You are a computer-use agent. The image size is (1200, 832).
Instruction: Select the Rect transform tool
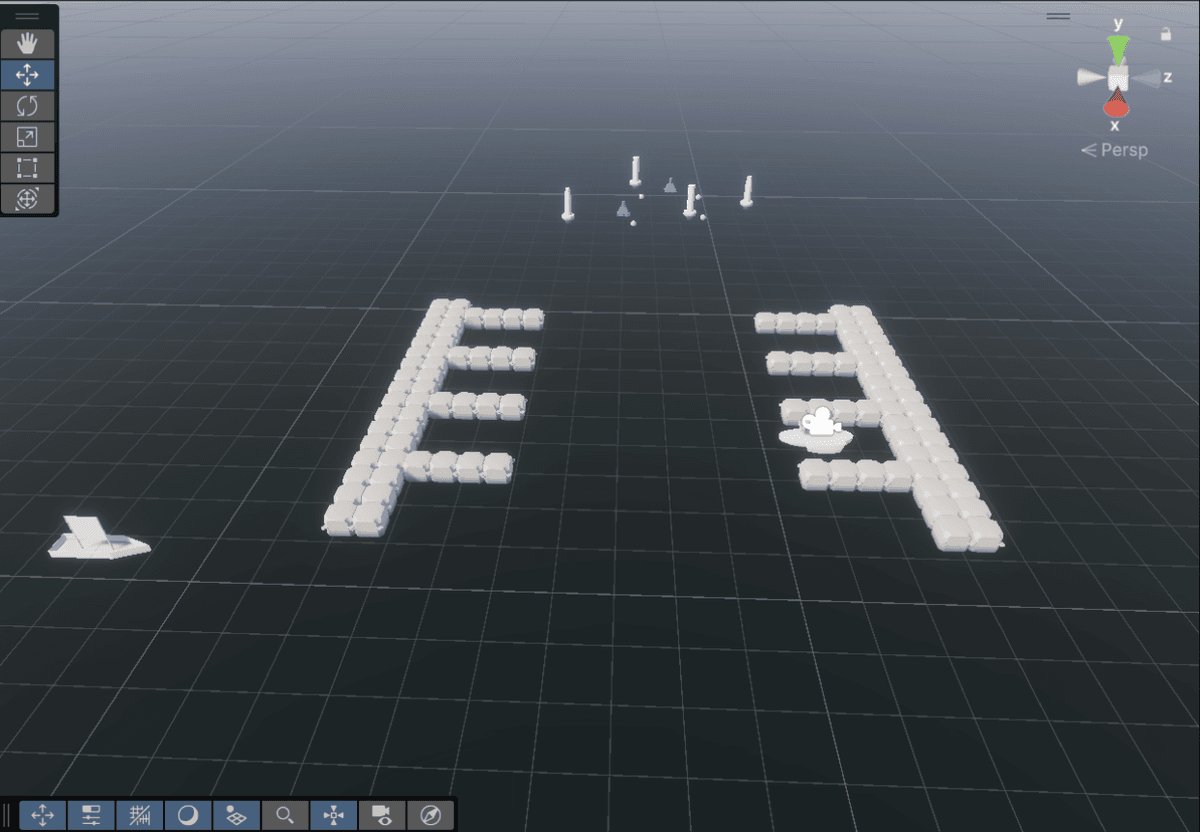(28, 168)
